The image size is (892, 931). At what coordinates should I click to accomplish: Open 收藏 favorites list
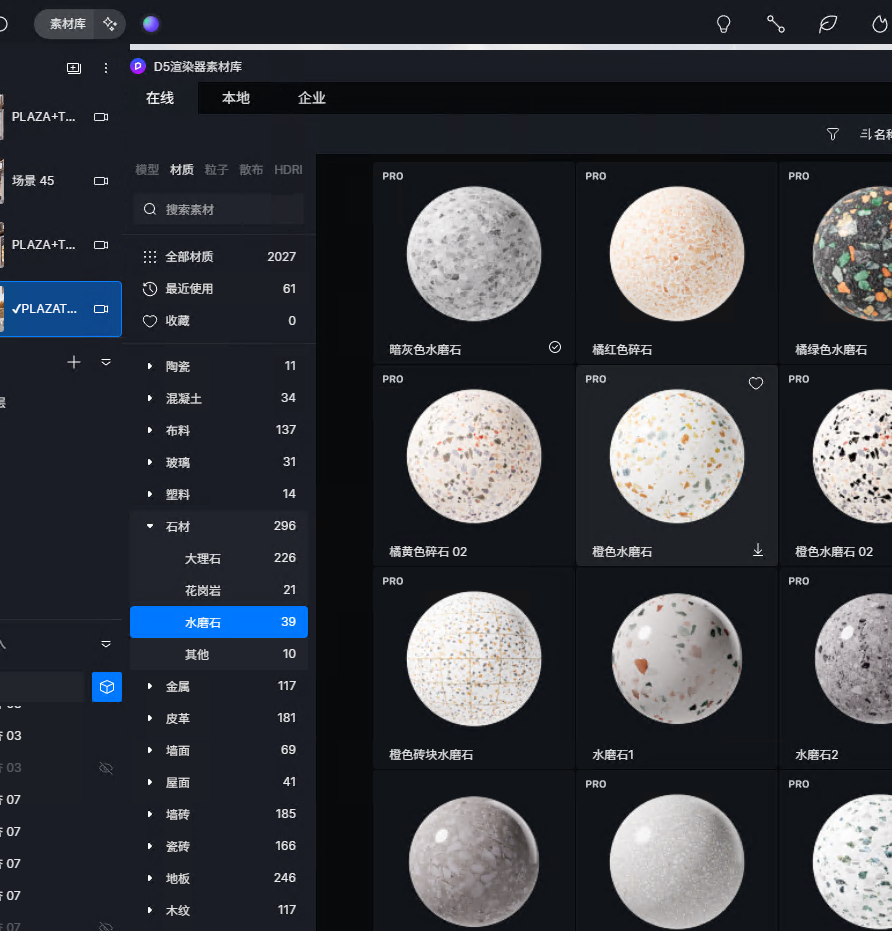(219, 321)
